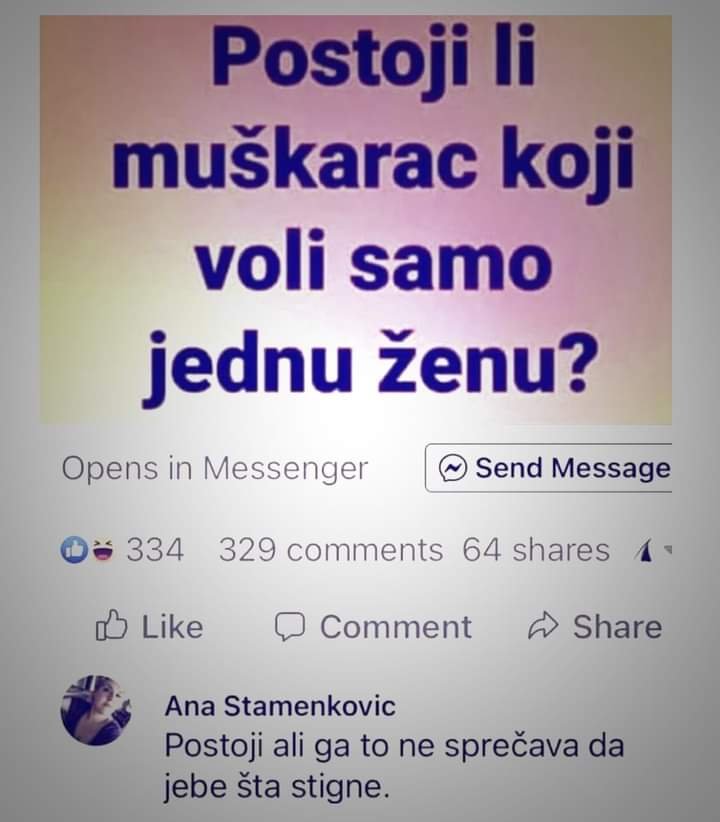Click the speech bubble comment icon

[289, 626]
